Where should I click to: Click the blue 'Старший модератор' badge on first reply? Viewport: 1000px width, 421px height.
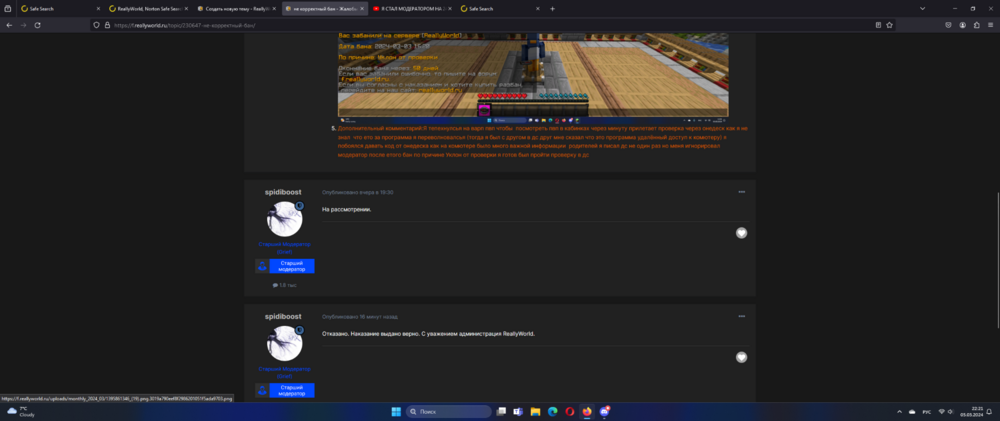click(x=291, y=266)
